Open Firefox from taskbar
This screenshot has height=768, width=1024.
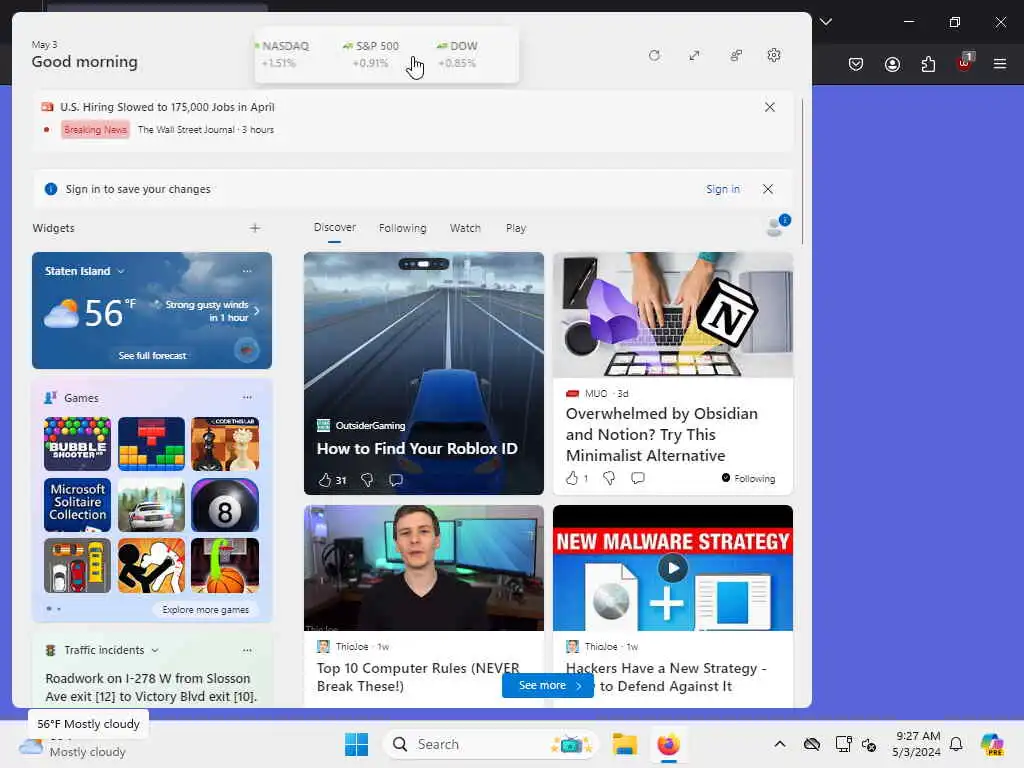click(668, 744)
